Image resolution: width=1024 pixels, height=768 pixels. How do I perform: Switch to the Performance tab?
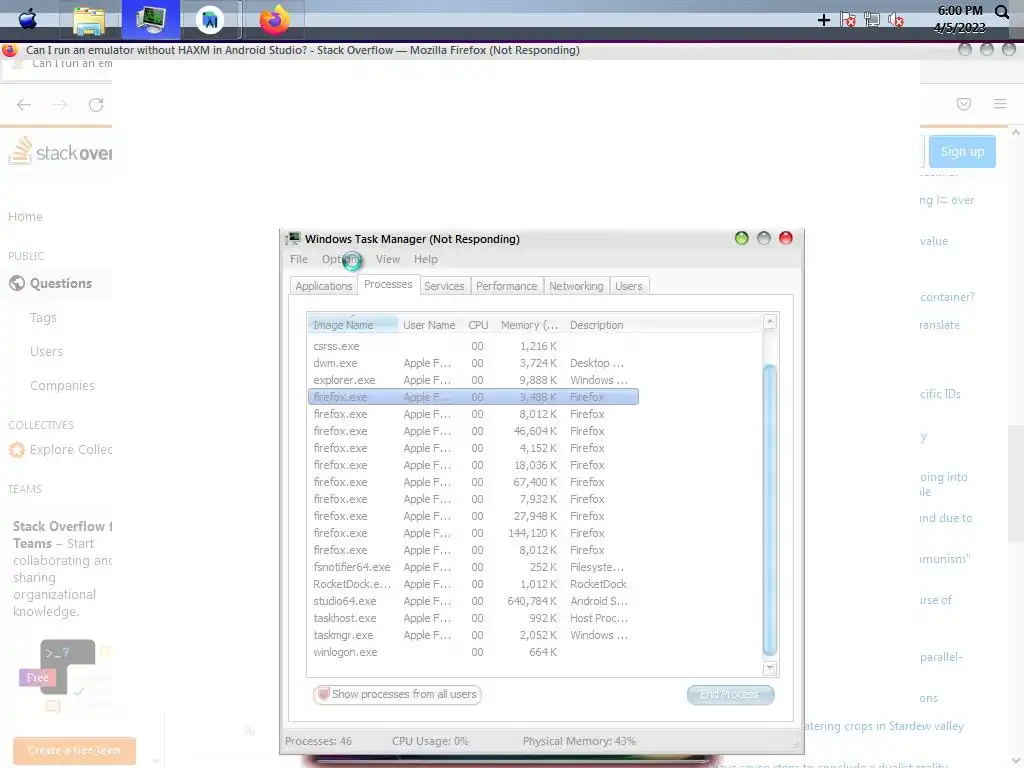[x=506, y=286]
